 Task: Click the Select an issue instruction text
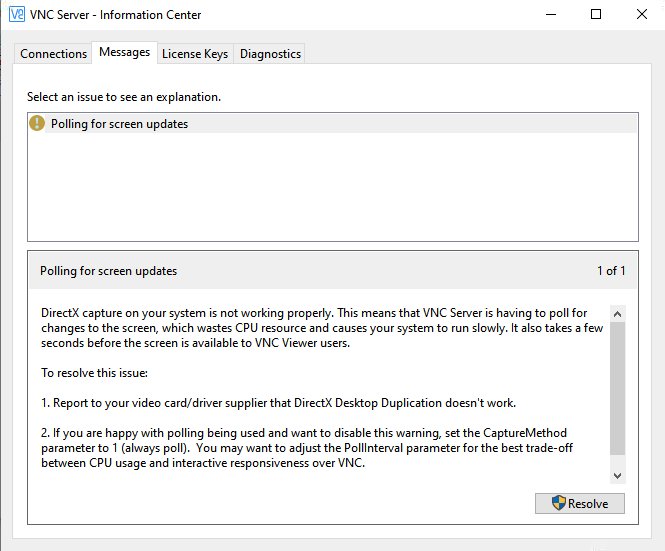124,97
